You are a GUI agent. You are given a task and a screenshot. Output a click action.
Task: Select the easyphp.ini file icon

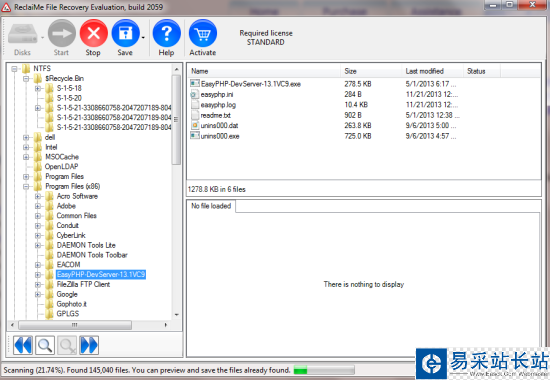tap(195, 94)
